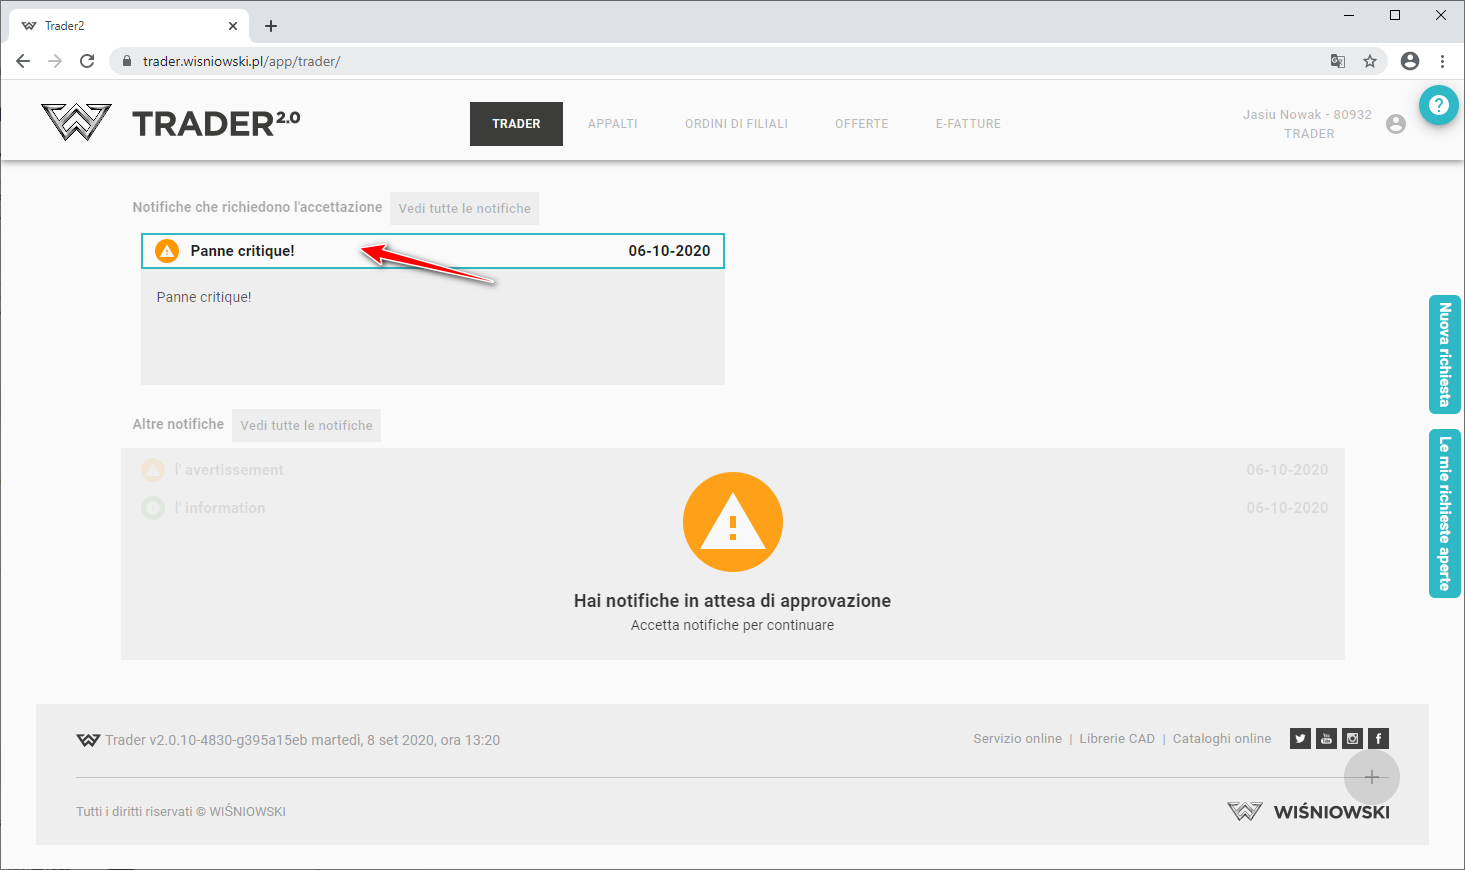1465x870 pixels.
Task: Expand the round plus button in footer
Action: (1371, 777)
